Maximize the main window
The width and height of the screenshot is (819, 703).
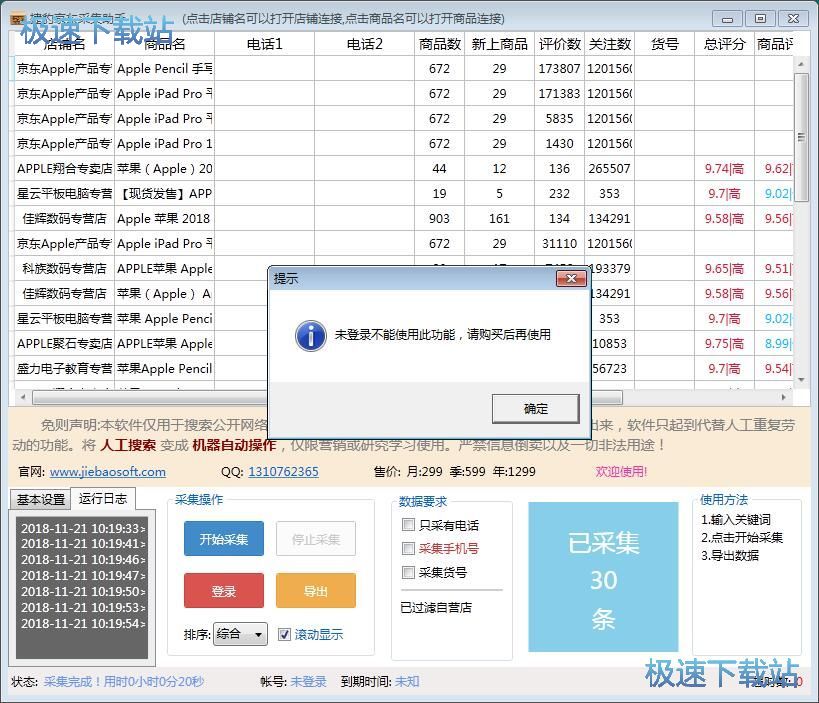point(760,19)
